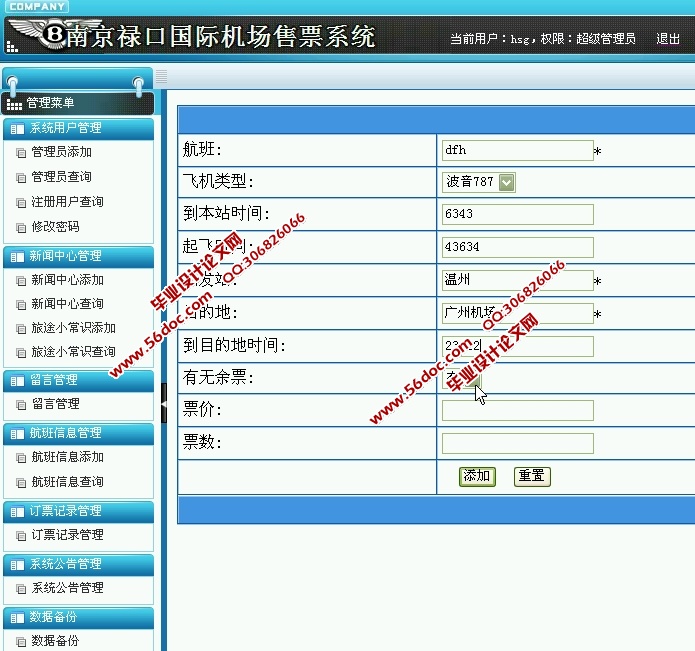This screenshot has width=695, height=651.
Task: Click the 订票记录管理 section header icon
Action: coord(17,512)
